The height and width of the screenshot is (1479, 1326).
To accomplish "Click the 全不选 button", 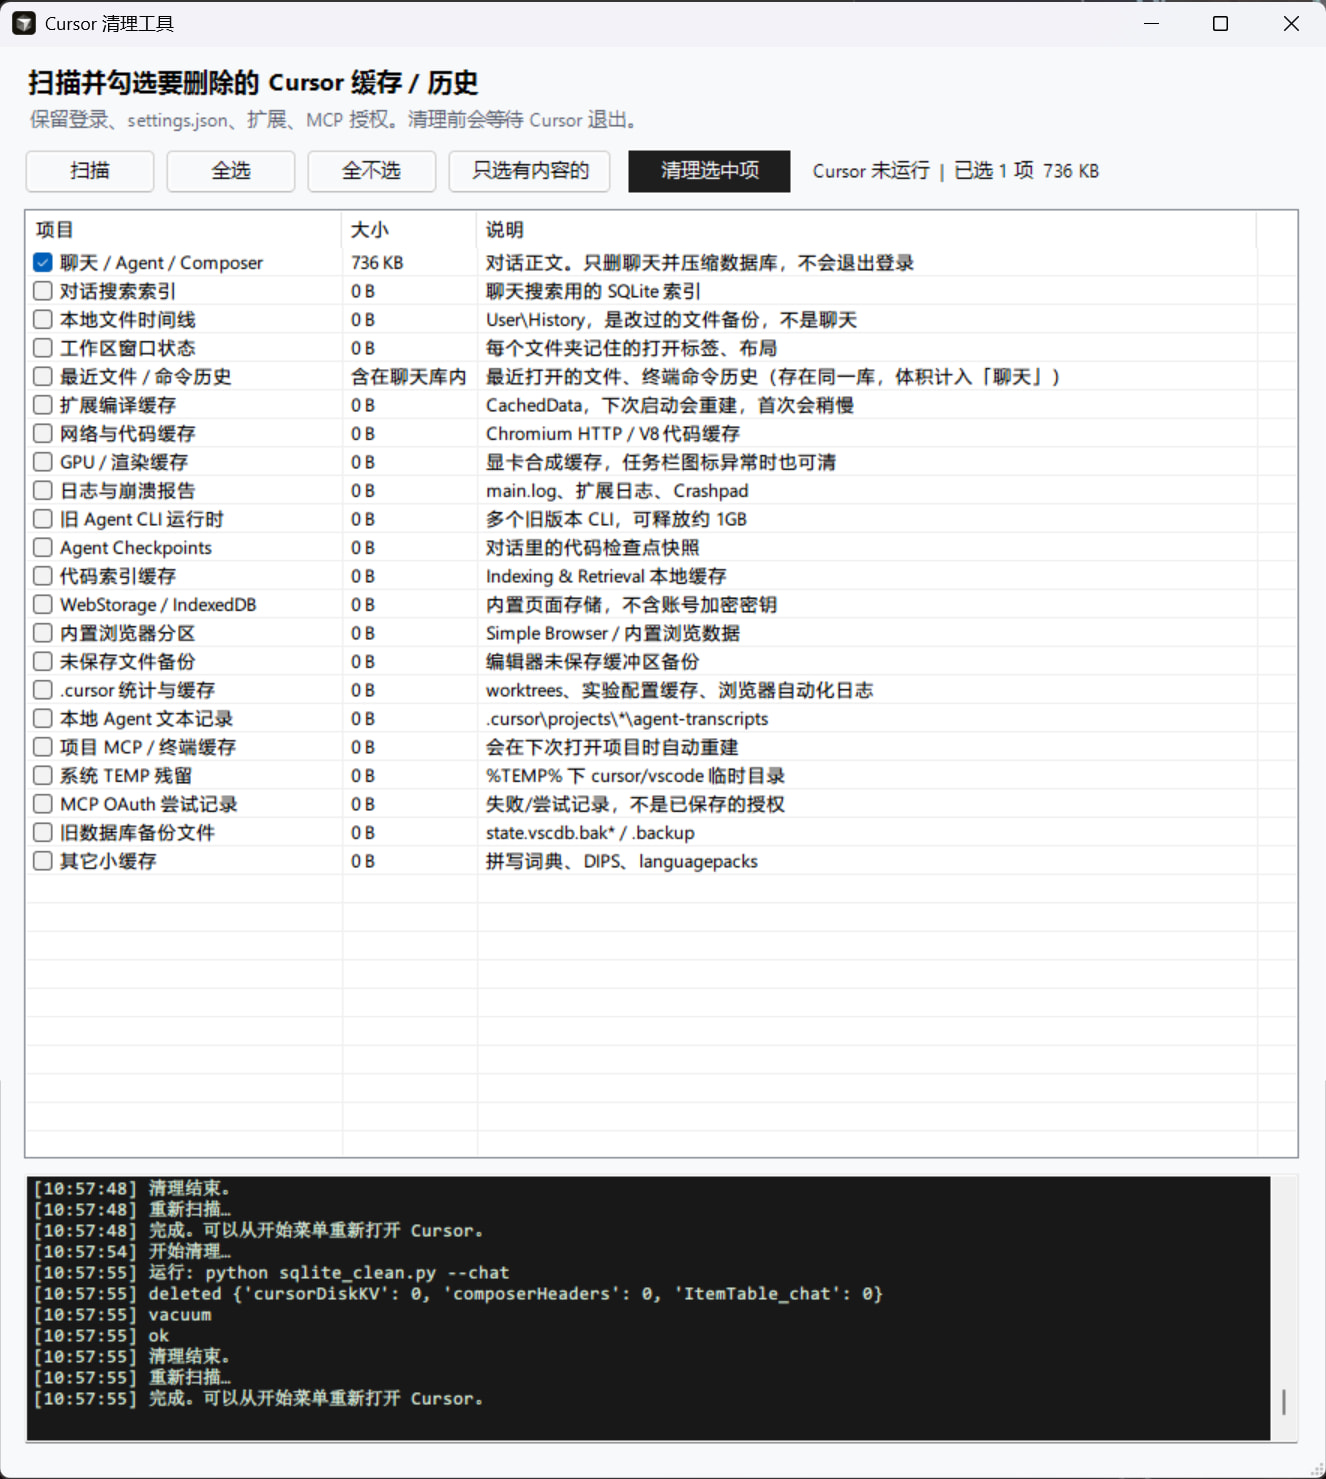I will point(372,171).
